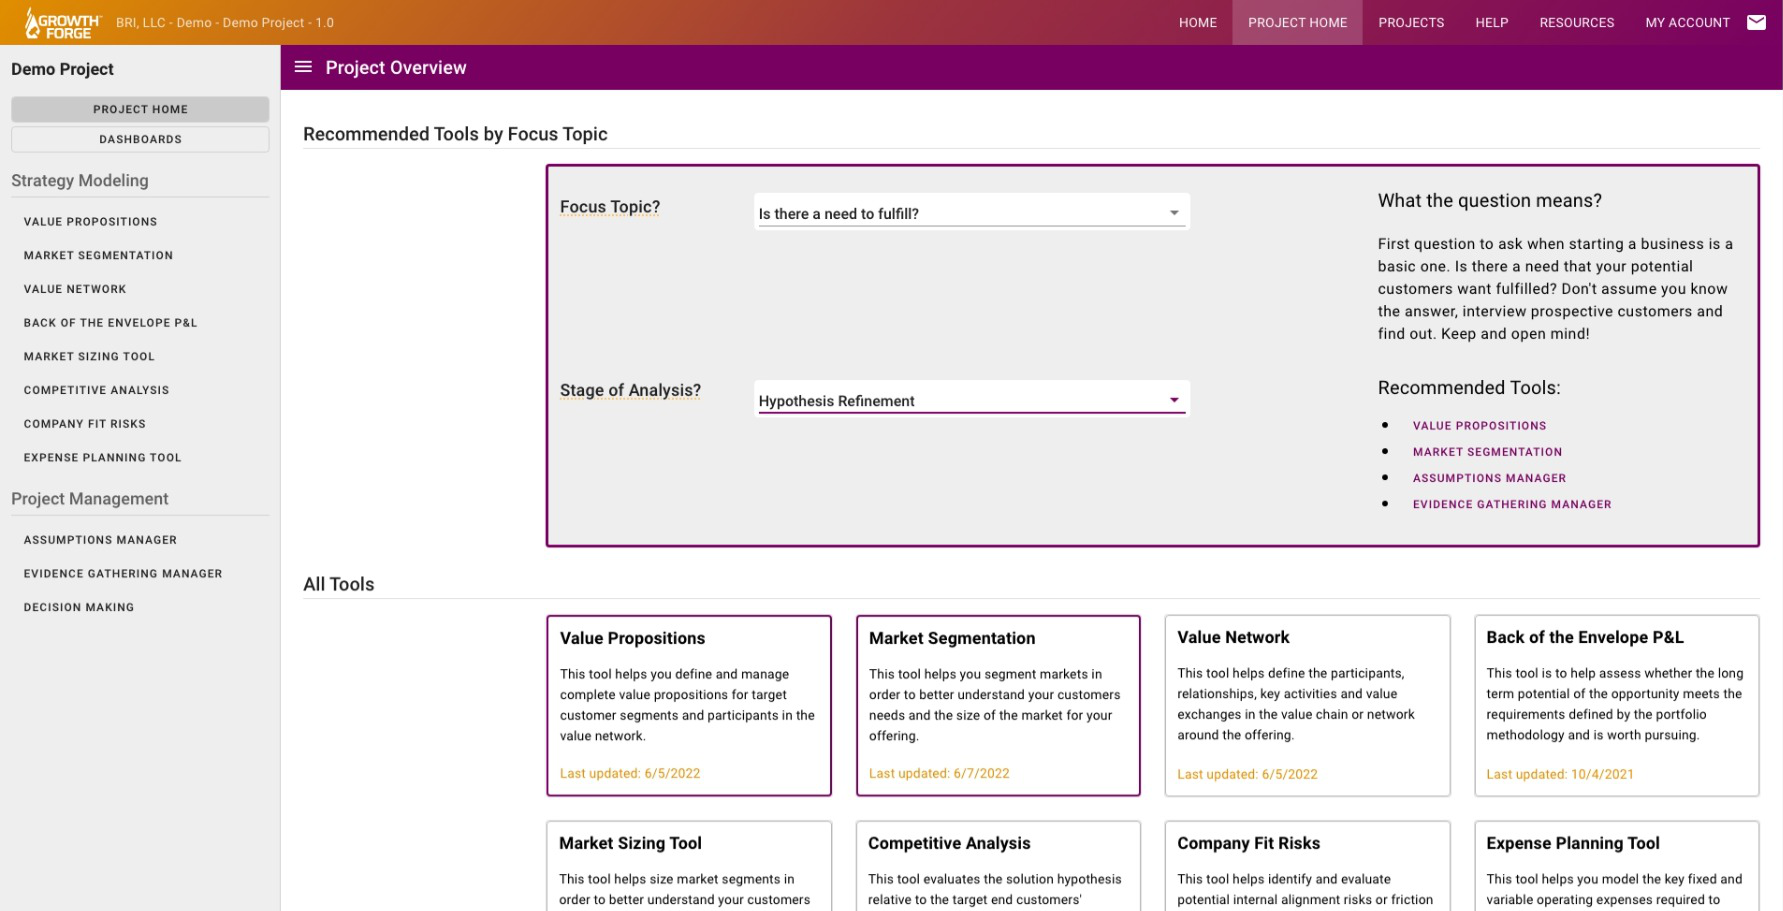Viewport: 1783px width, 911px height.
Task: Open the RESOURCES page
Action: 1577,22
